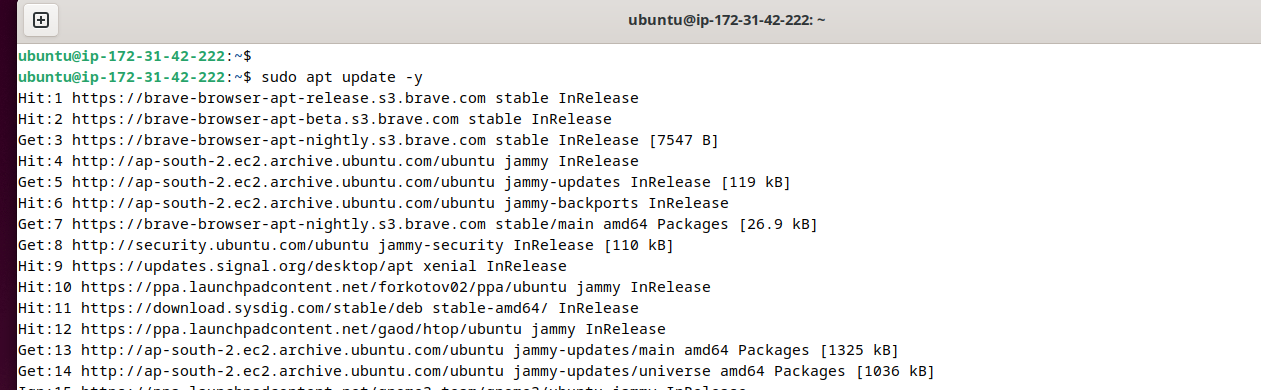Image resolution: width=1261 pixels, height=390 pixels.
Task: Click the "[7547 B]" size text
Action: (x=684, y=140)
